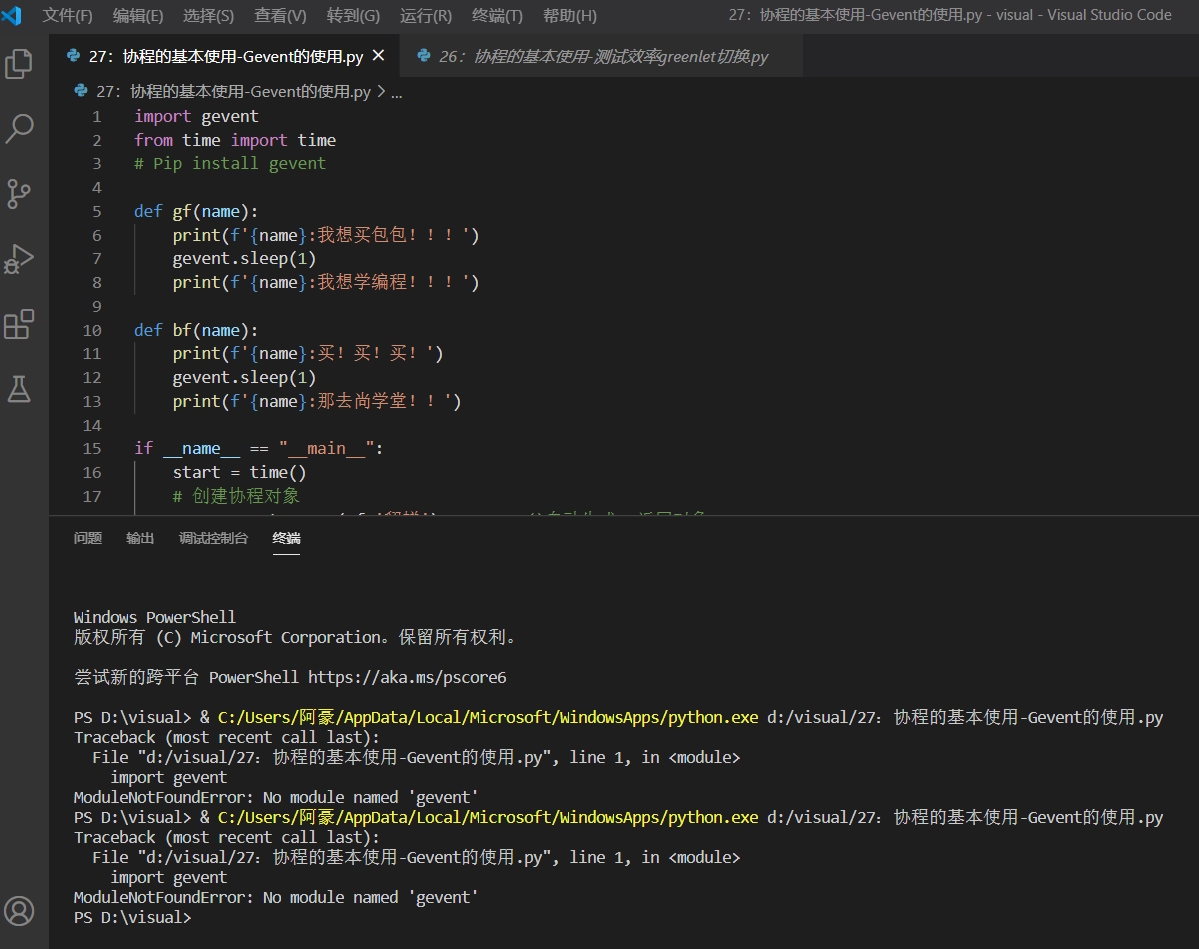1199x949 pixels.
Task: Open Source Control view
Action: tap(19, 193)
